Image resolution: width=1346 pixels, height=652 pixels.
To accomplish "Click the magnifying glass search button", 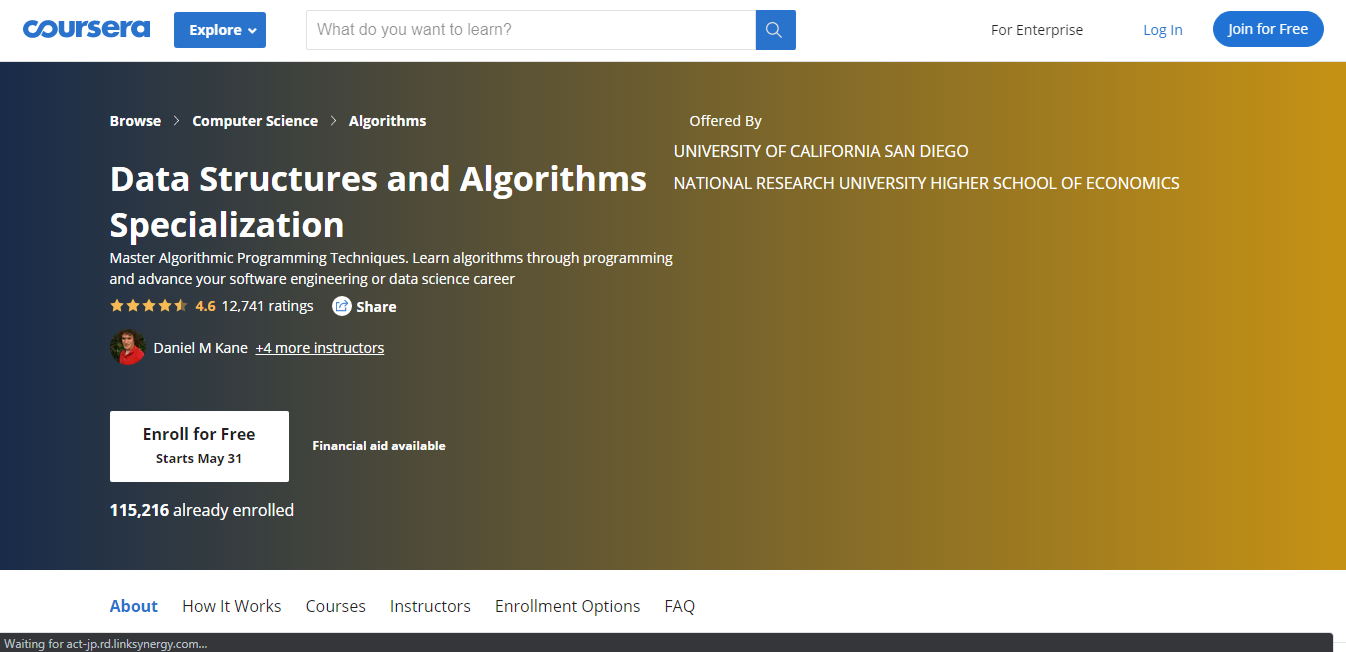I will pyautogui.click(x=775, y=30).
